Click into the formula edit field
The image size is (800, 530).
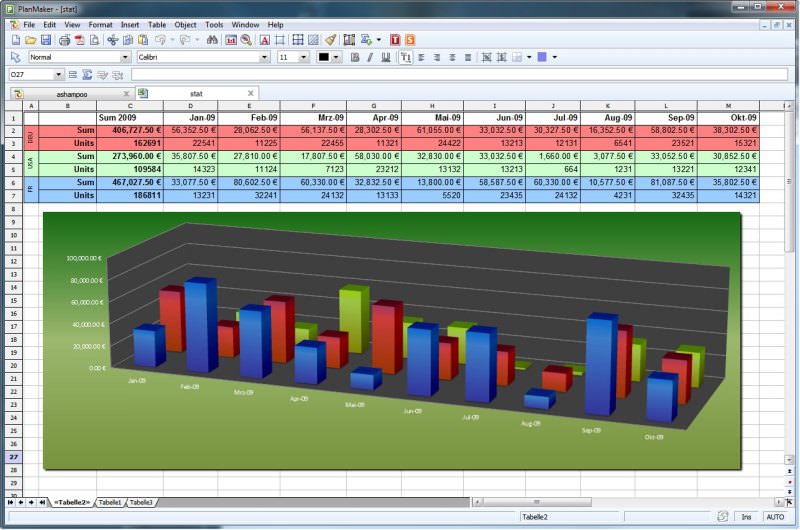pyautogui.click(x=459, y=75)
